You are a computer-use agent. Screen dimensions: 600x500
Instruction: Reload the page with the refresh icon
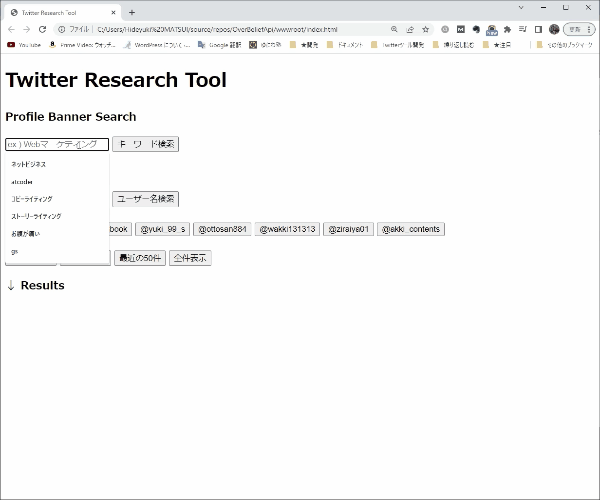point(43,29)
